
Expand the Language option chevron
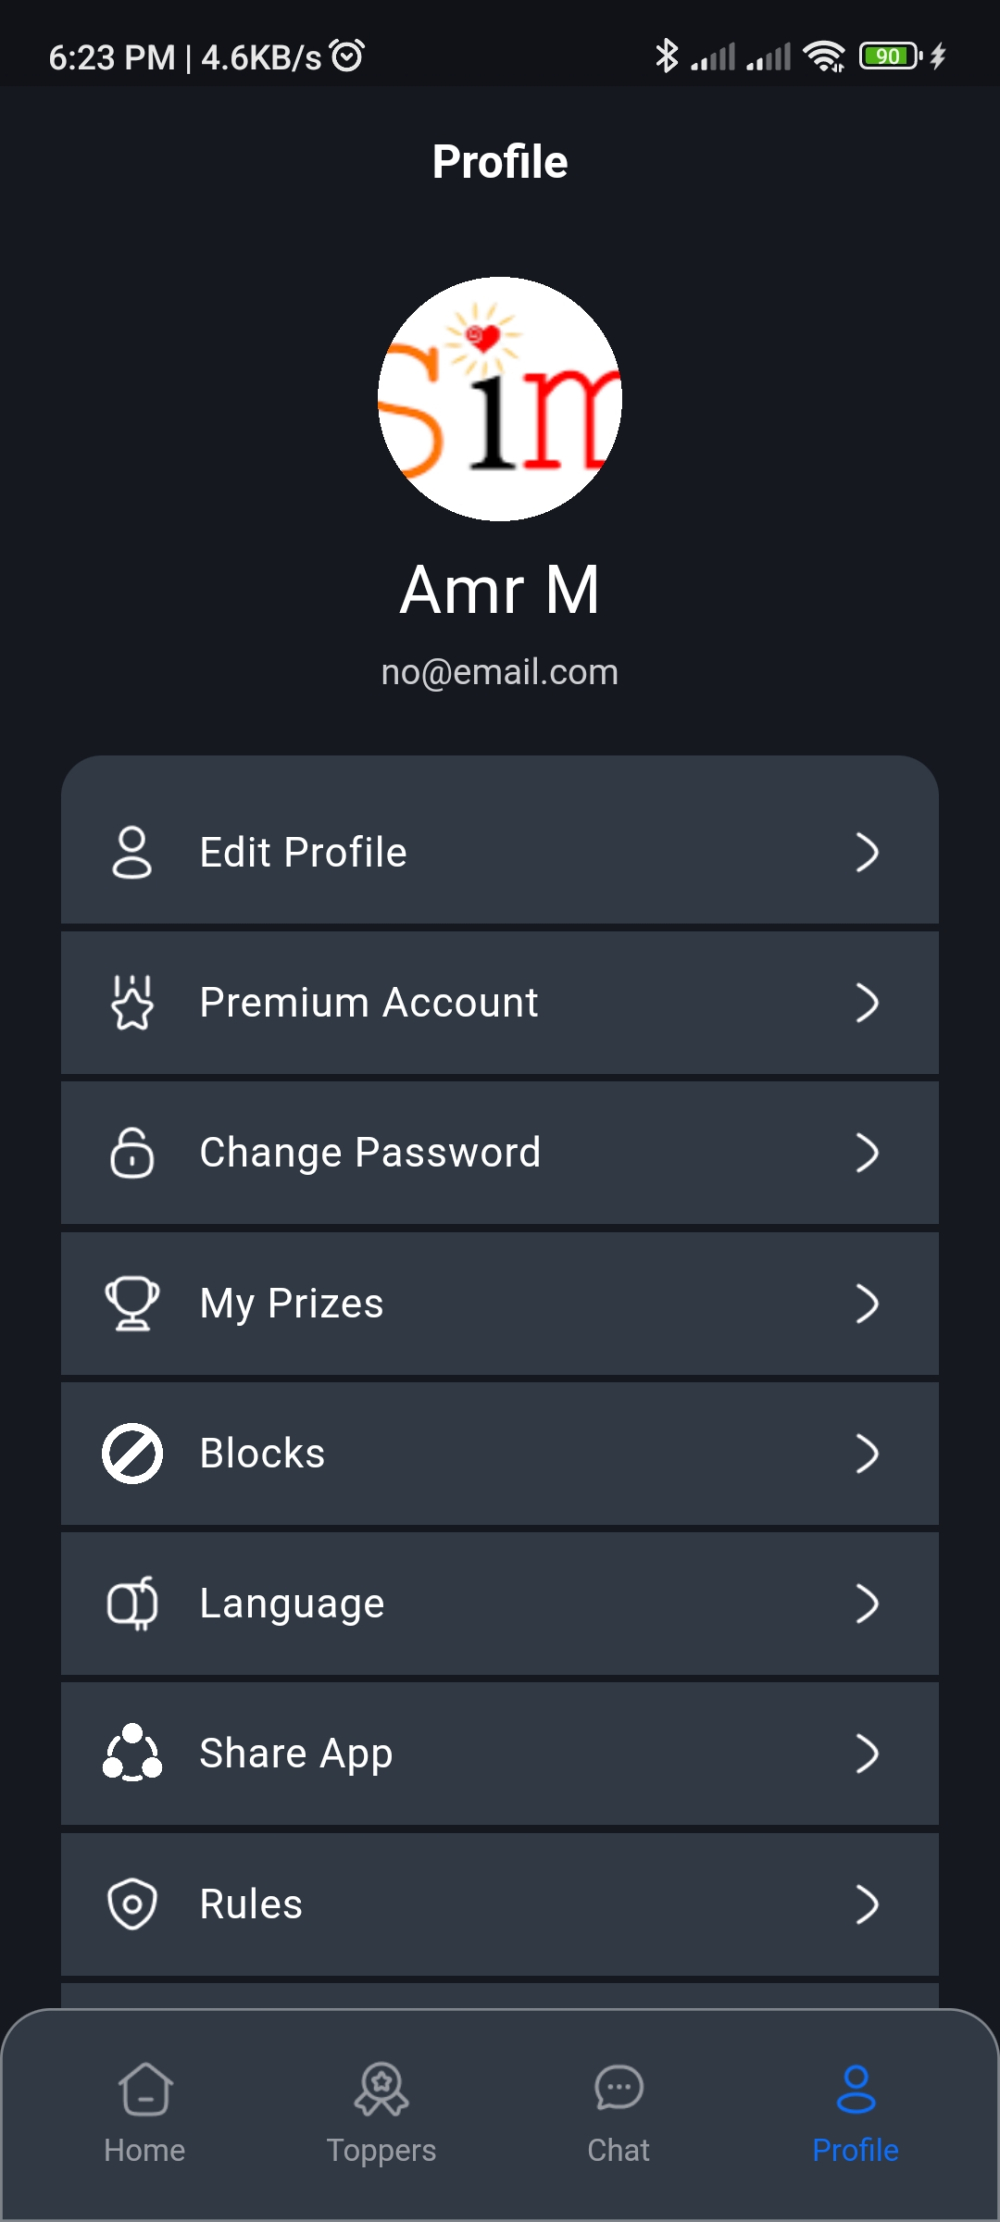point(867,1603)
